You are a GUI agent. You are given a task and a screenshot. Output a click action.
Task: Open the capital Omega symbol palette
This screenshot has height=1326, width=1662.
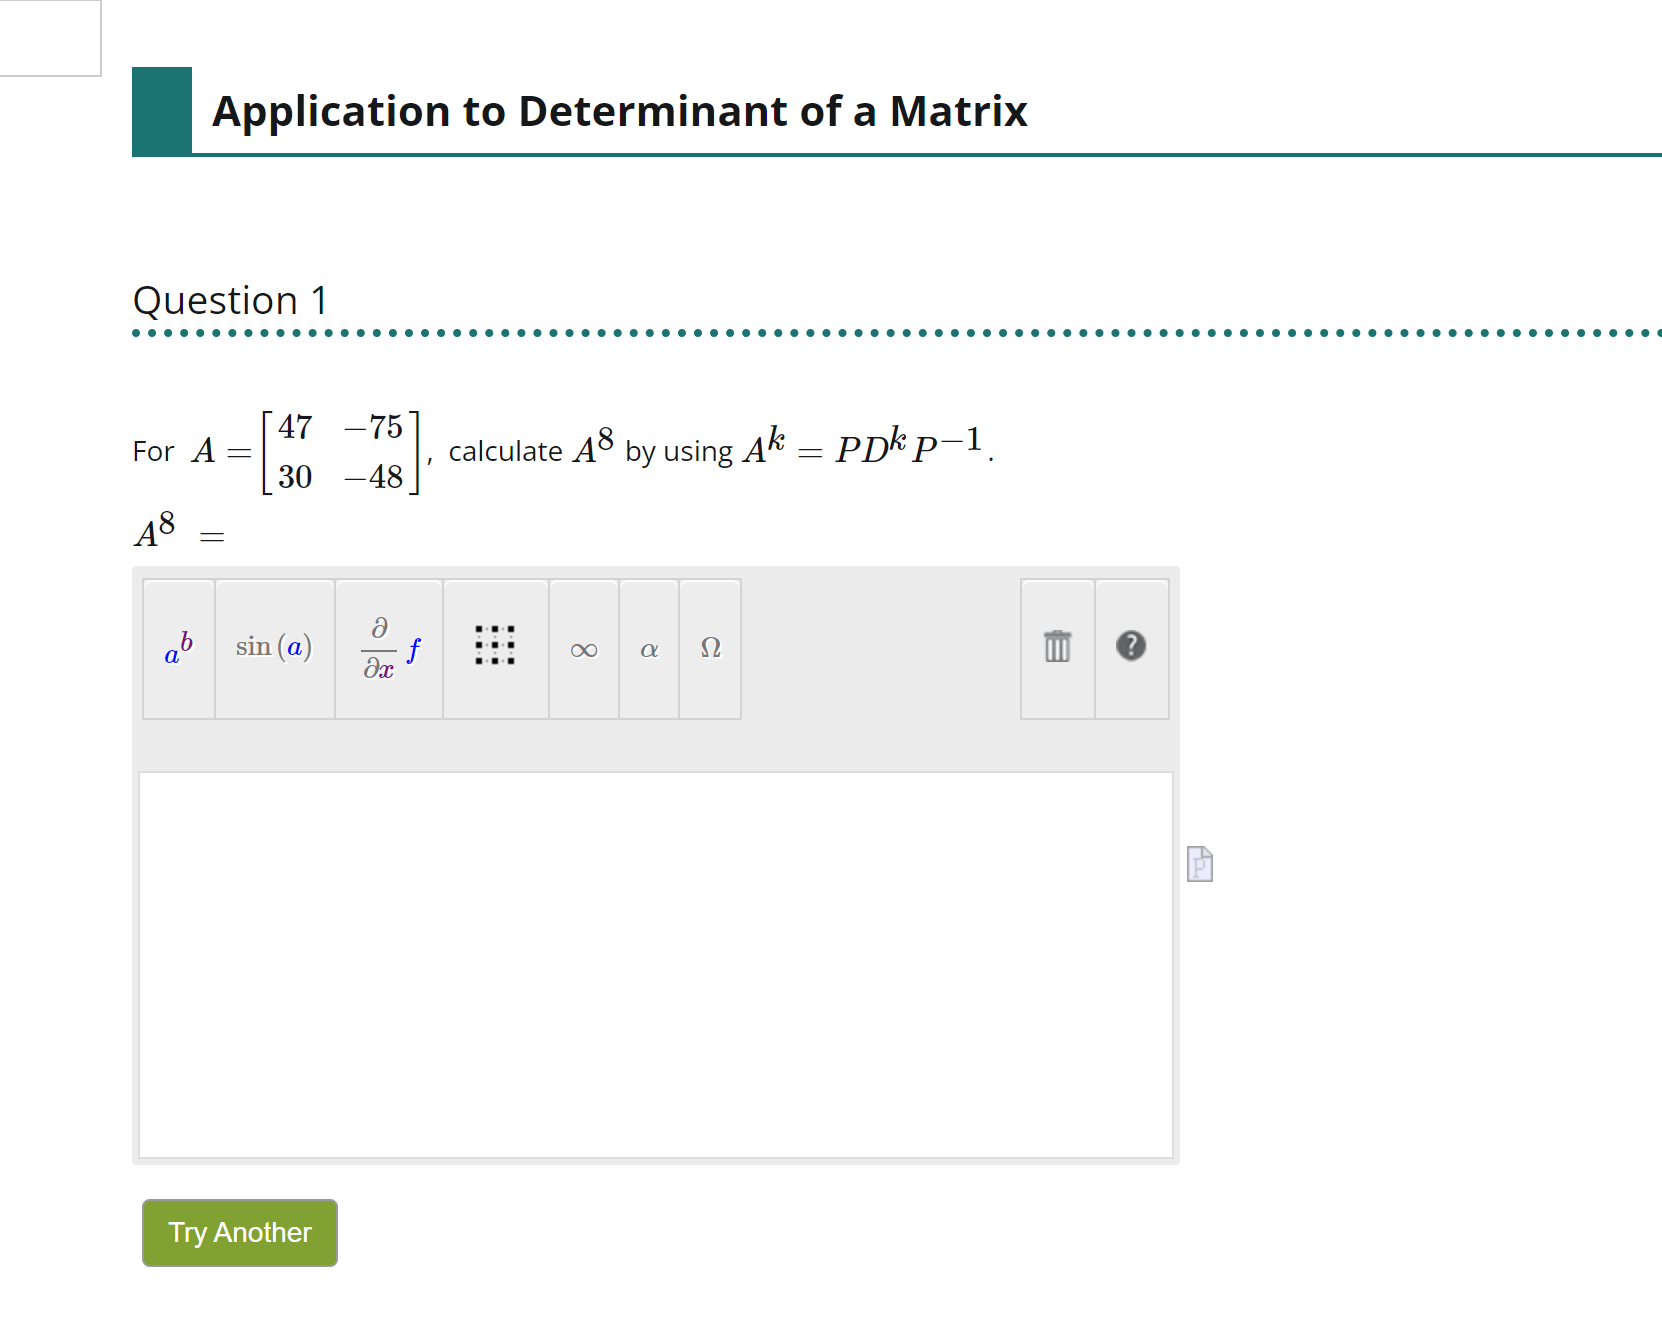coord(710,649)
